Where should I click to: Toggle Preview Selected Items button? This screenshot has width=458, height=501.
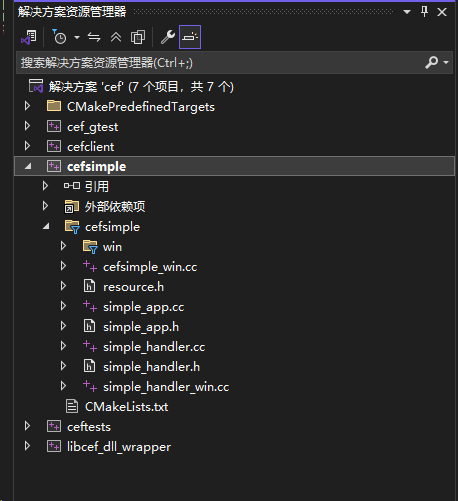point(190,37)
